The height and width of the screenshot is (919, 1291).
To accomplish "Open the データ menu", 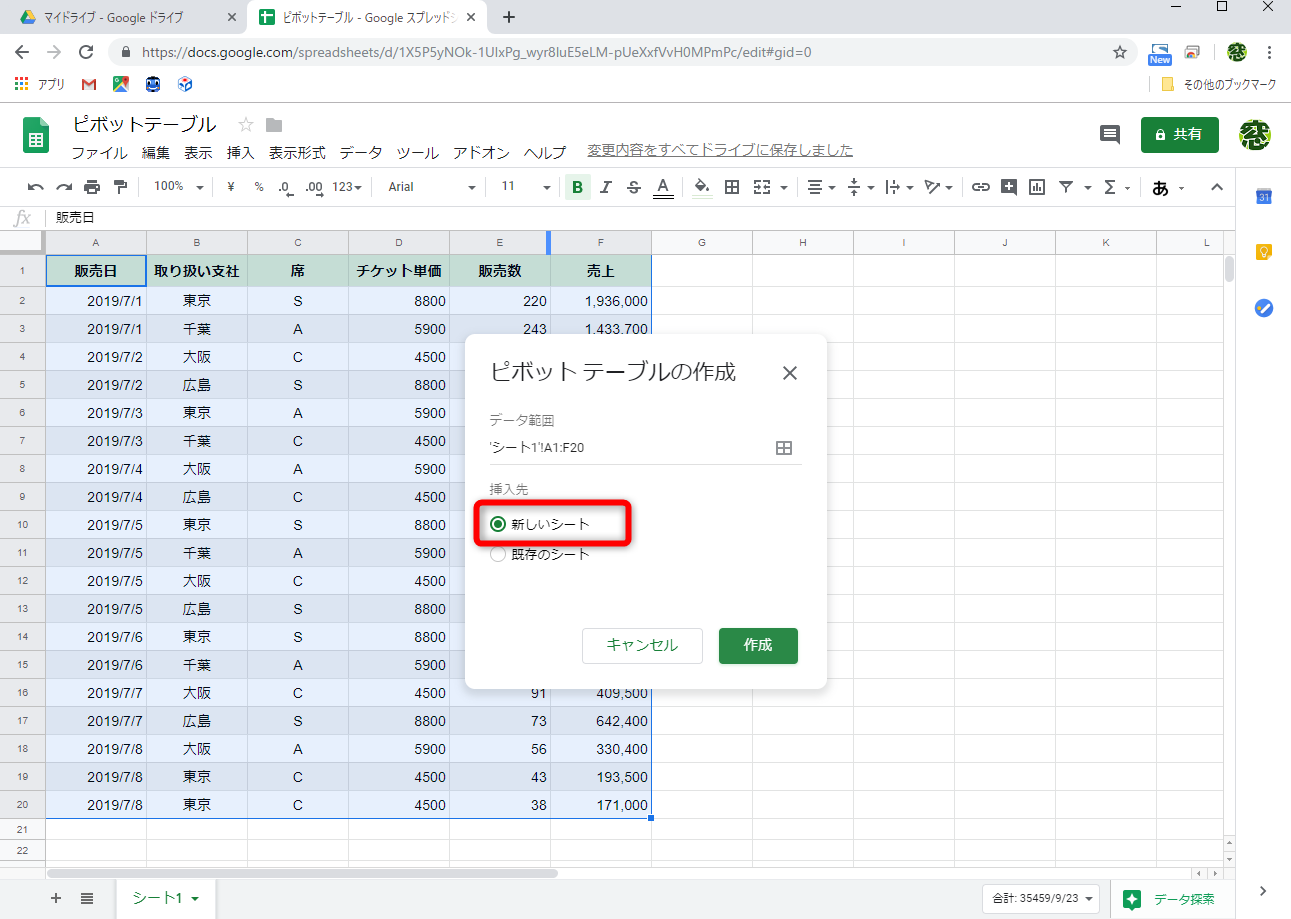I will [x=361, y=153].
